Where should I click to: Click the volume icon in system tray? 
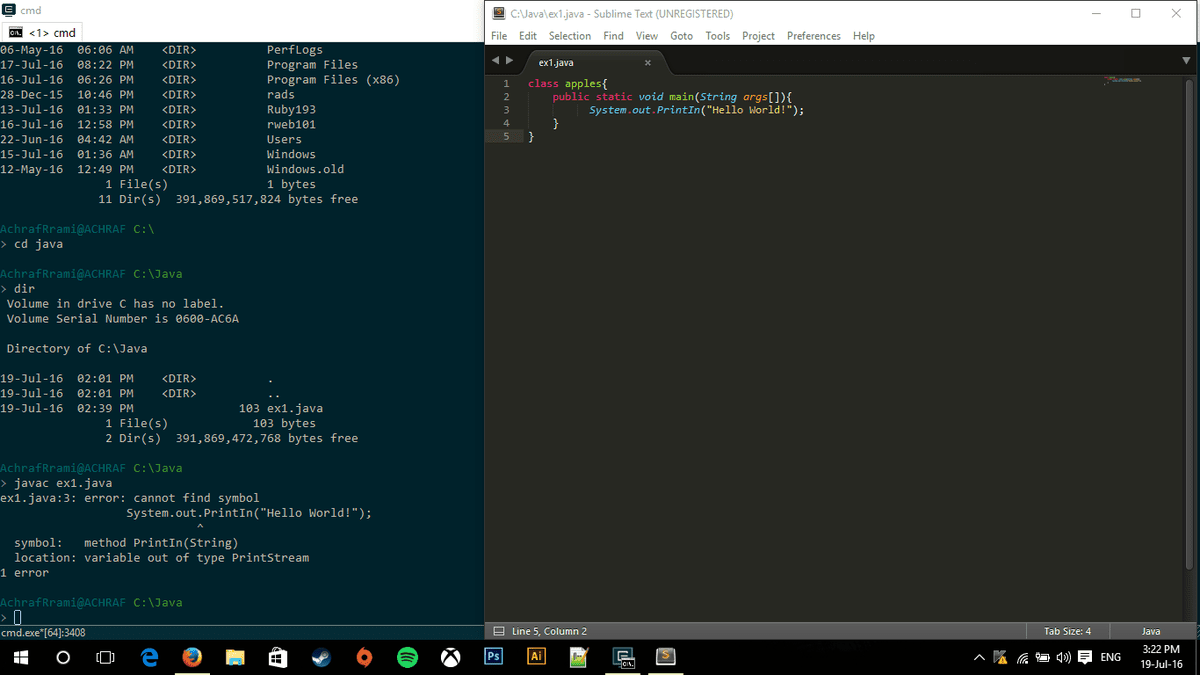1063,657
